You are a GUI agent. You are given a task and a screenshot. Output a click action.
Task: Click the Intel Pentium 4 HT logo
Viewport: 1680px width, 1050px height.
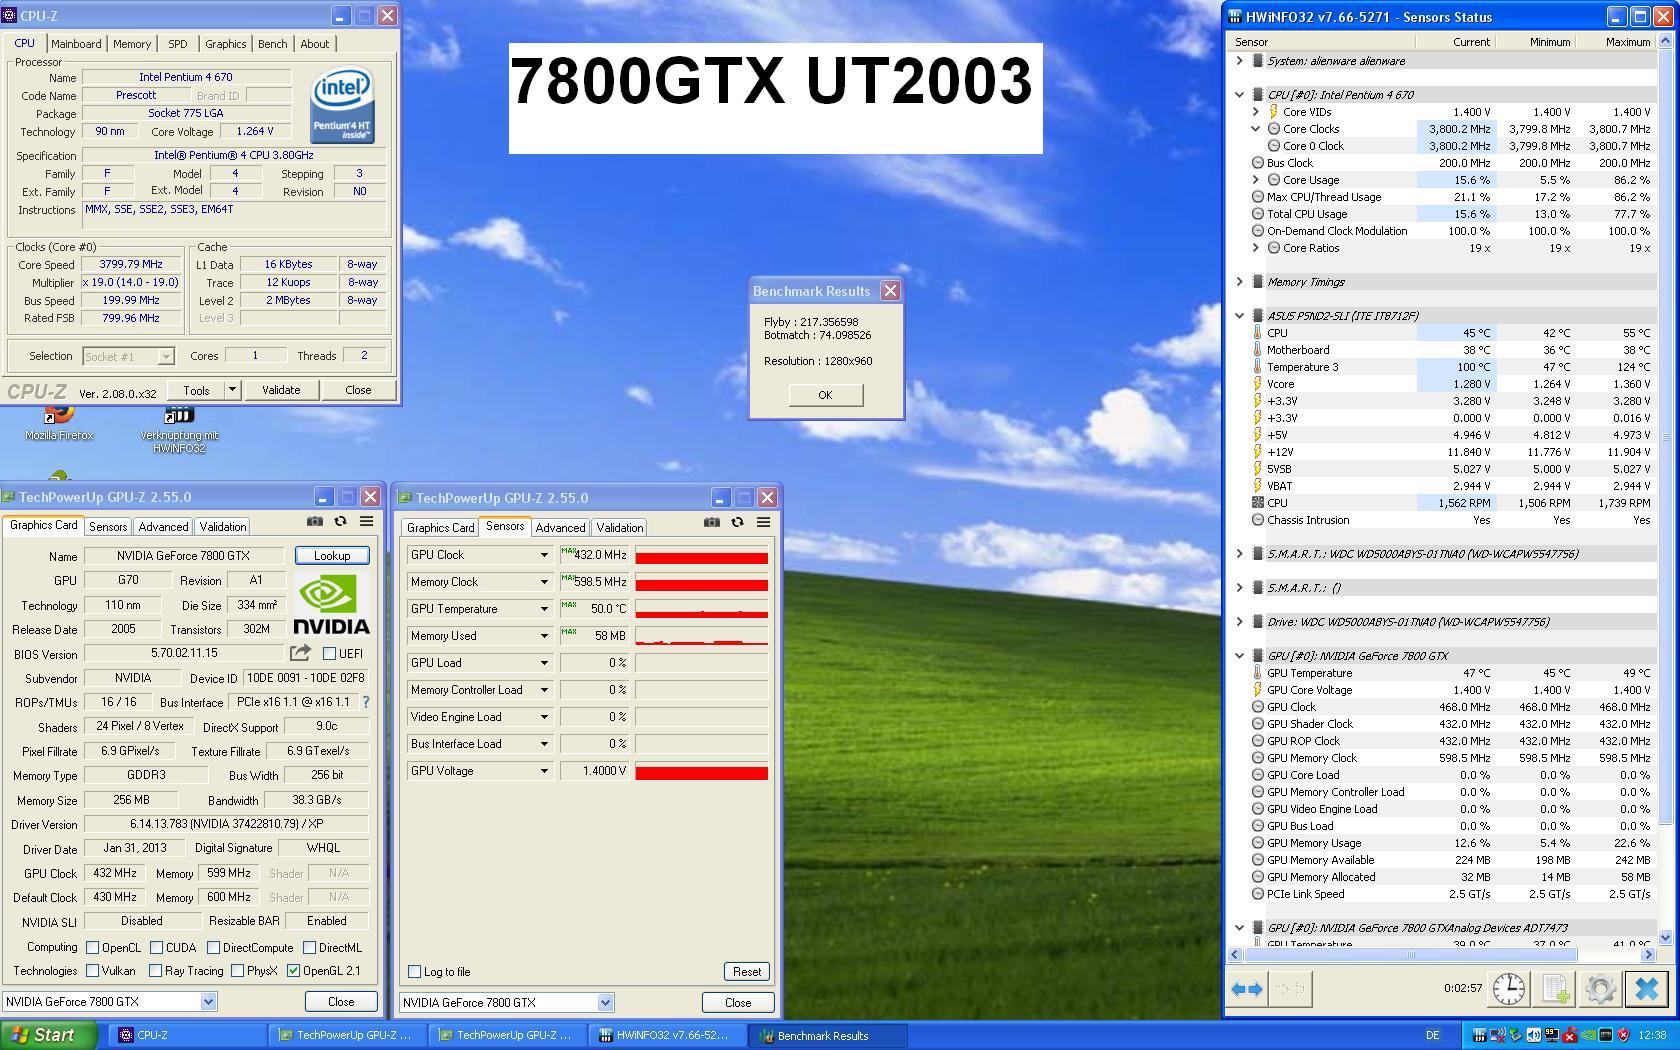[342, 105]
